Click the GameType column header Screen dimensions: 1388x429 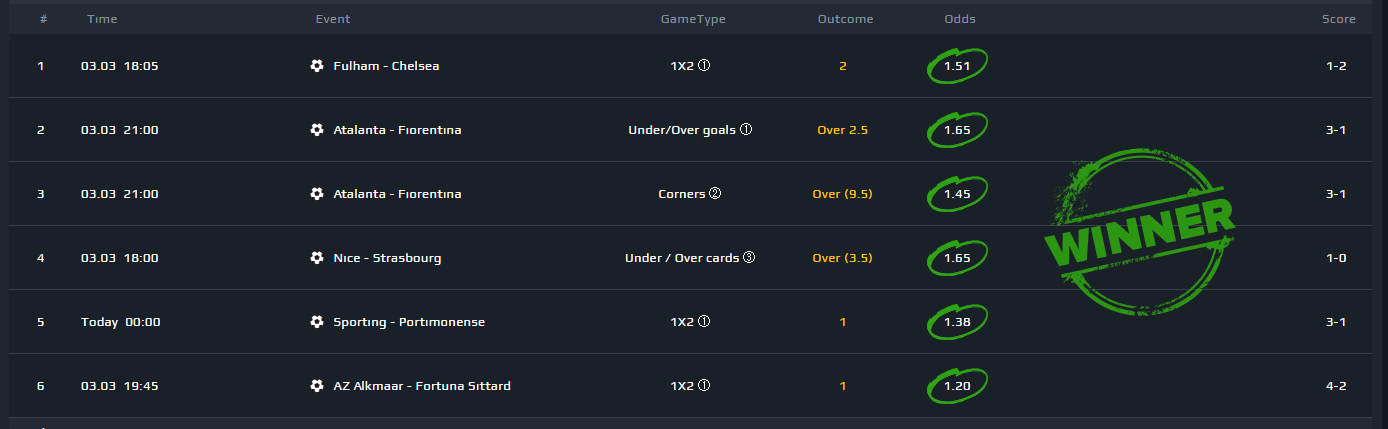(693, 19)
